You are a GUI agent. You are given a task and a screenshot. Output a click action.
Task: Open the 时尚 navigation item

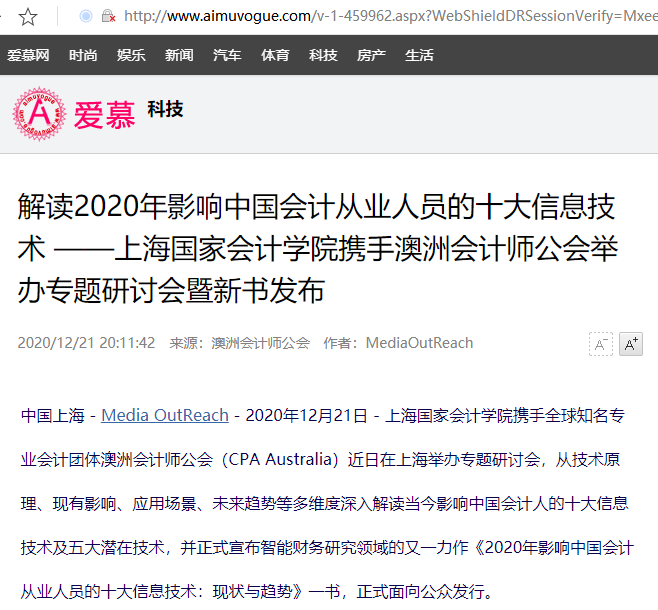click(83, 55)
